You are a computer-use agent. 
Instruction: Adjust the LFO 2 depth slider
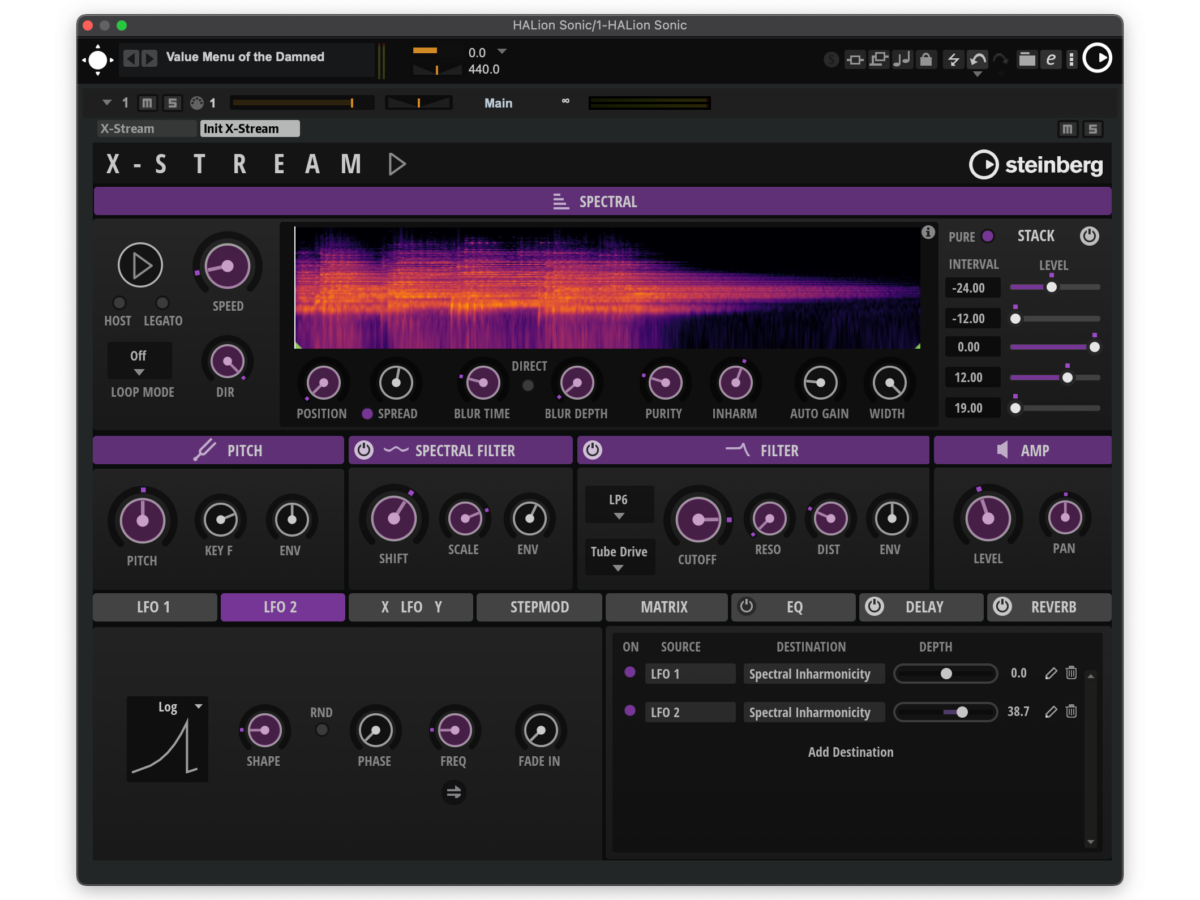961,712
